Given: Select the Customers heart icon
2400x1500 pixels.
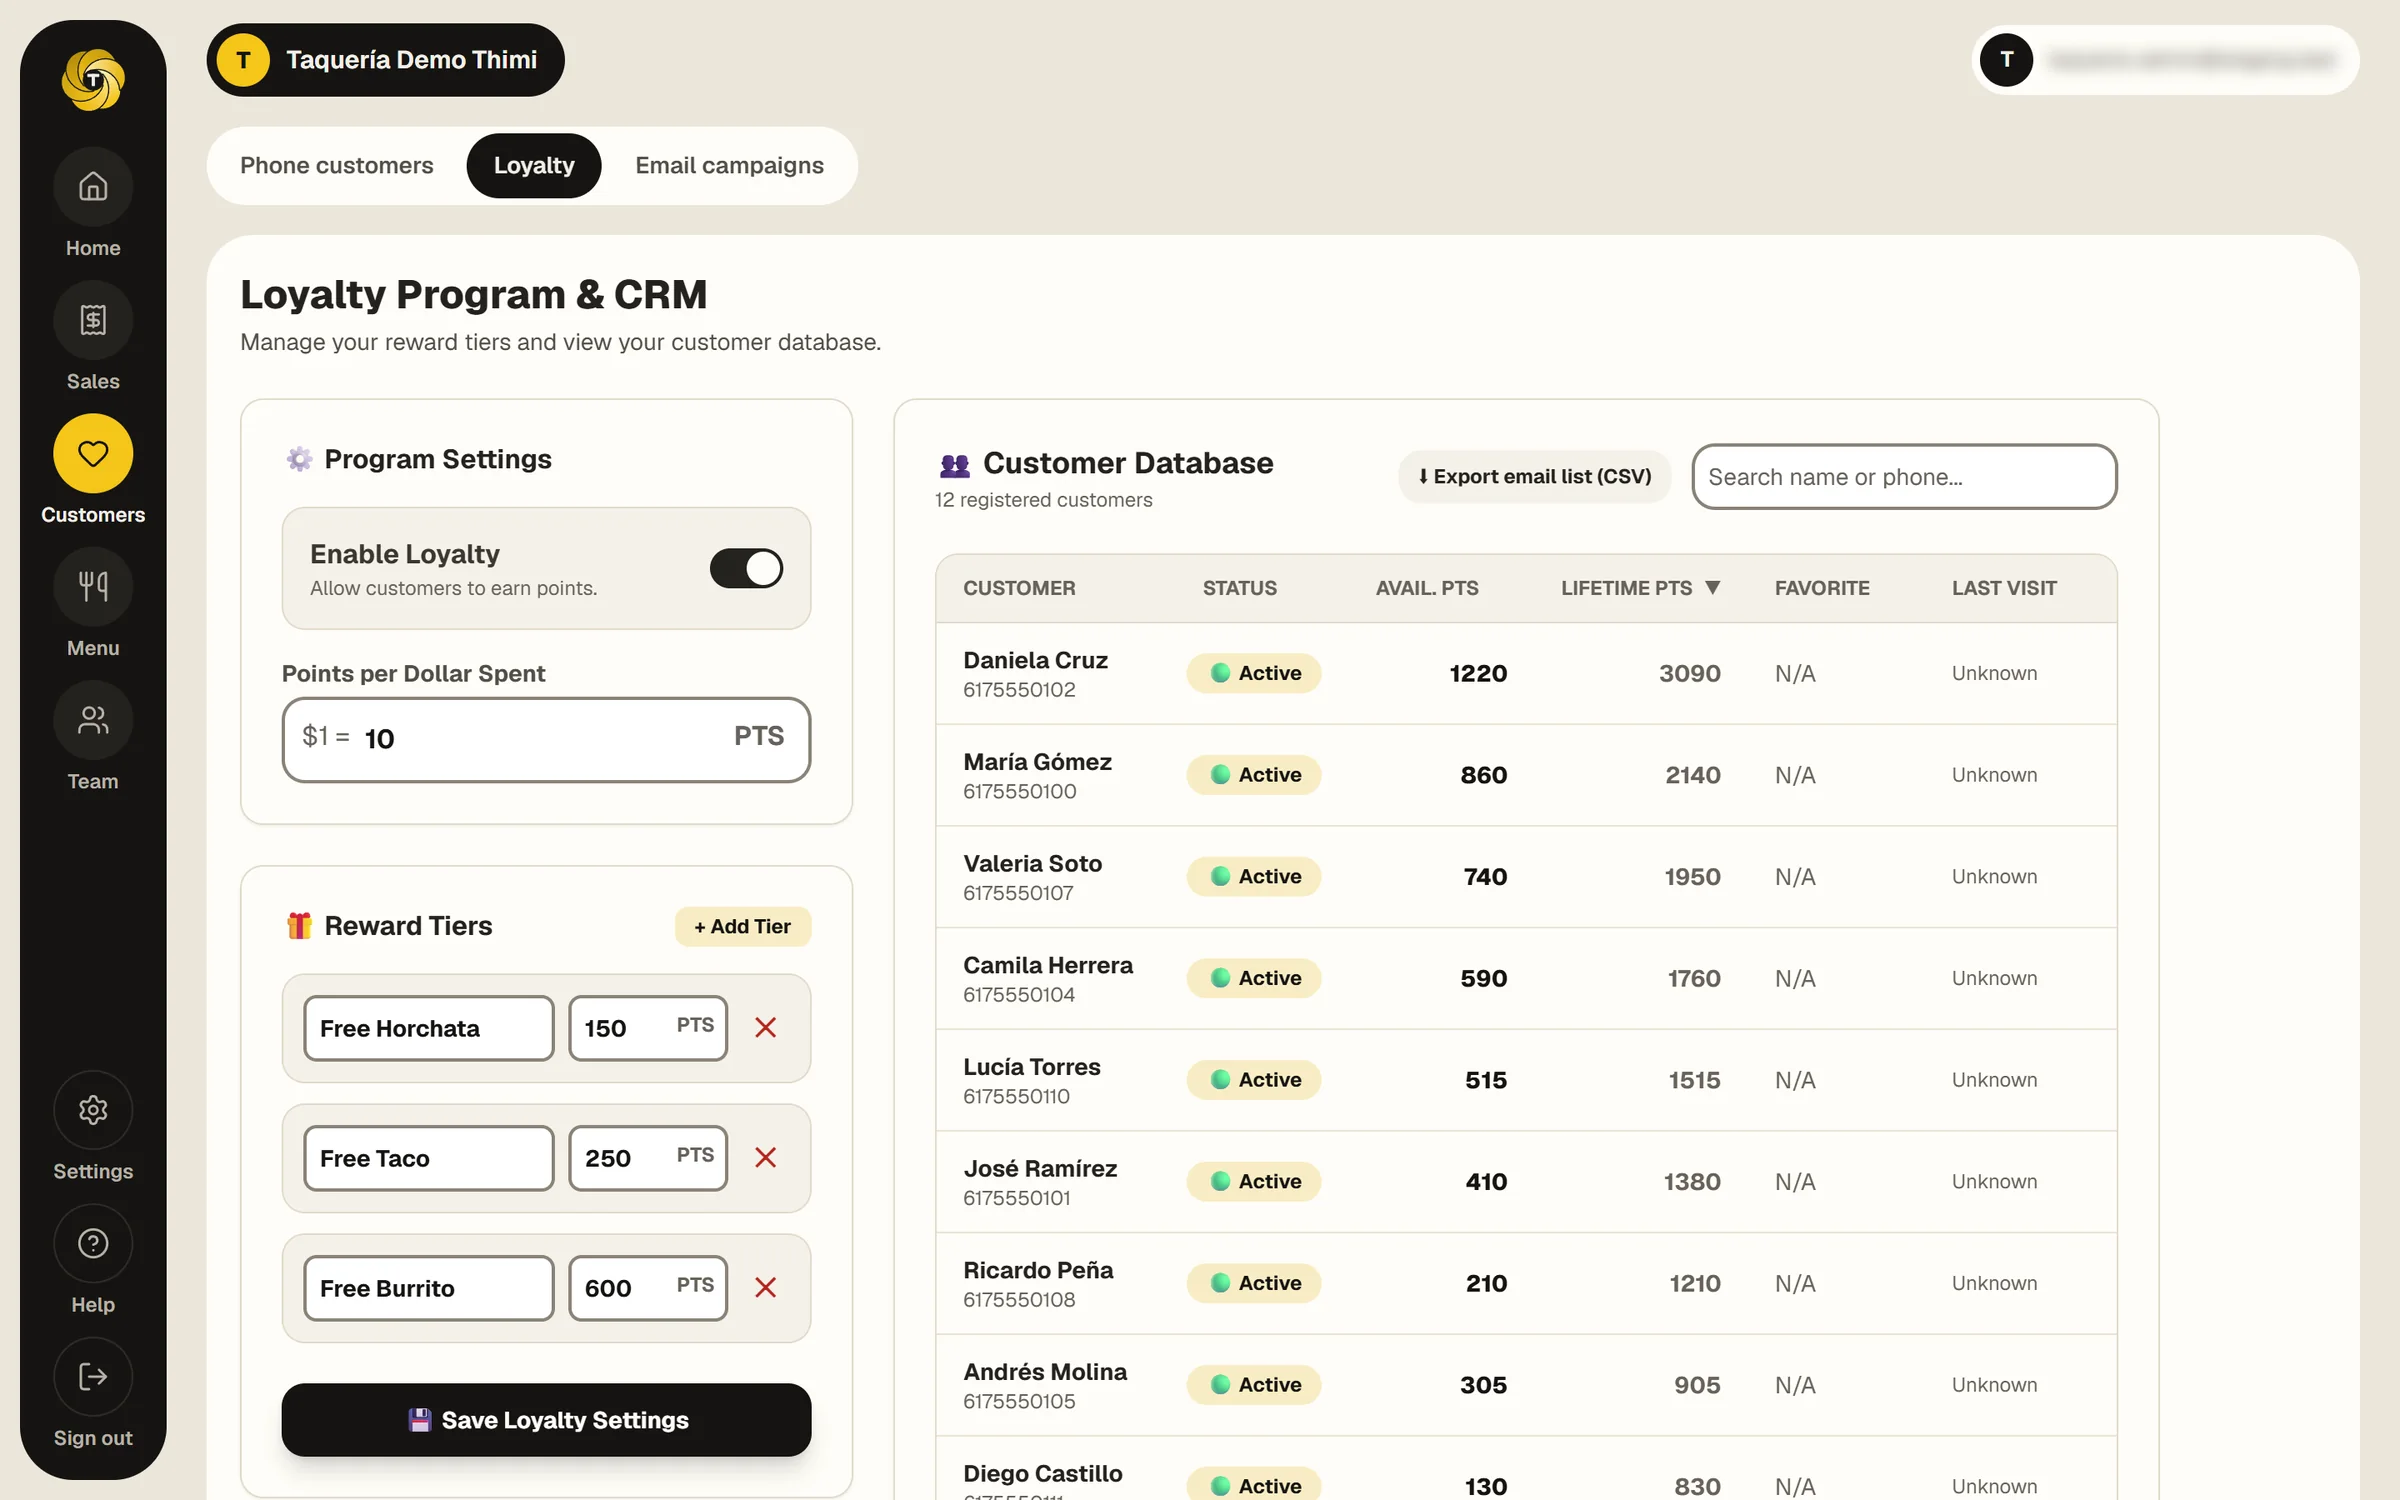Looking at the screenshot, I should tap(93, 454).
